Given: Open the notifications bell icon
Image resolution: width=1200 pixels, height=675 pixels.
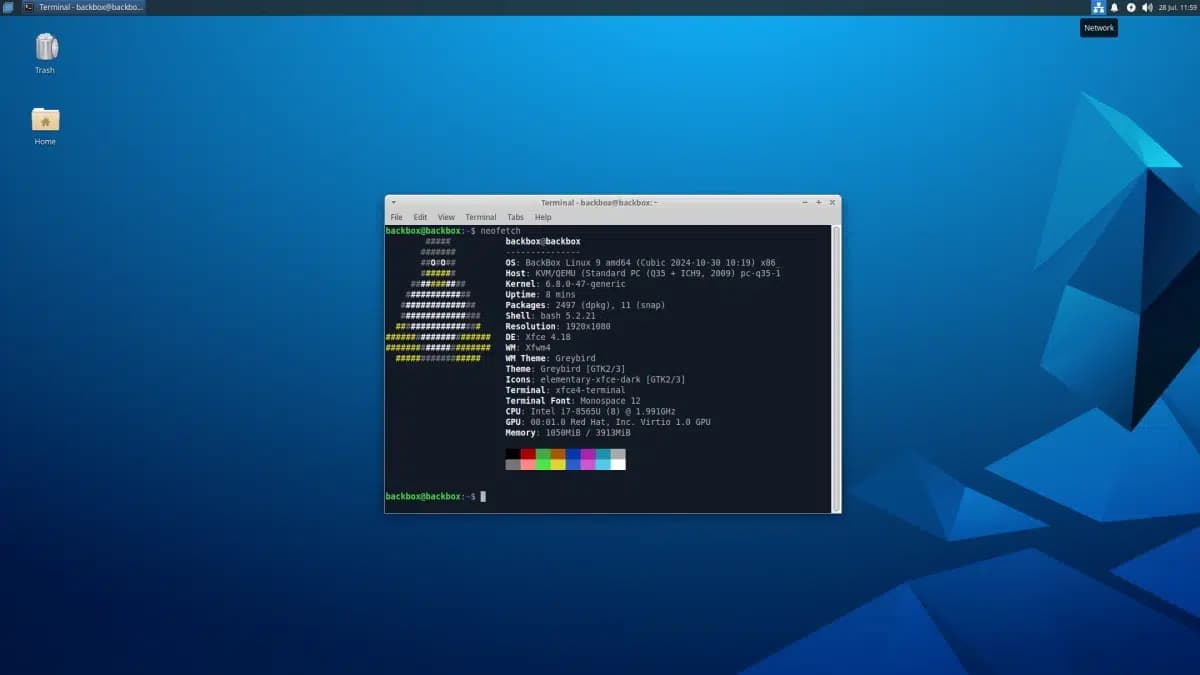Looking at the screenshot, I should (x=1114, y=7).
